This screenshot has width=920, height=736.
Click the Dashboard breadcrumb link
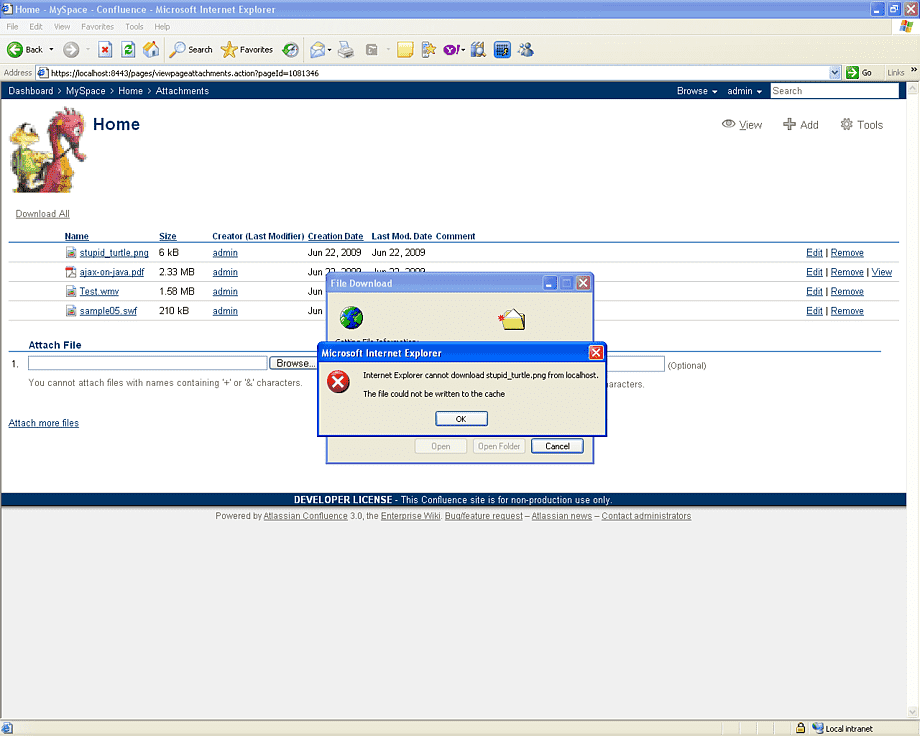(x=31, y=91)
